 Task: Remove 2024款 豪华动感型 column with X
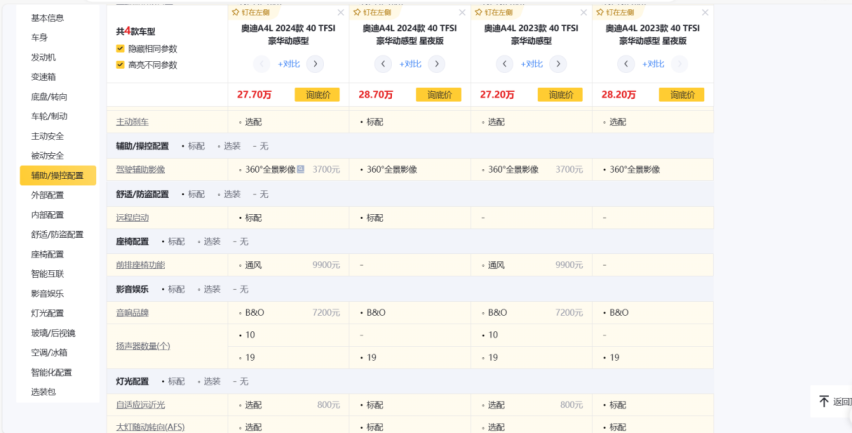point(341,12)
